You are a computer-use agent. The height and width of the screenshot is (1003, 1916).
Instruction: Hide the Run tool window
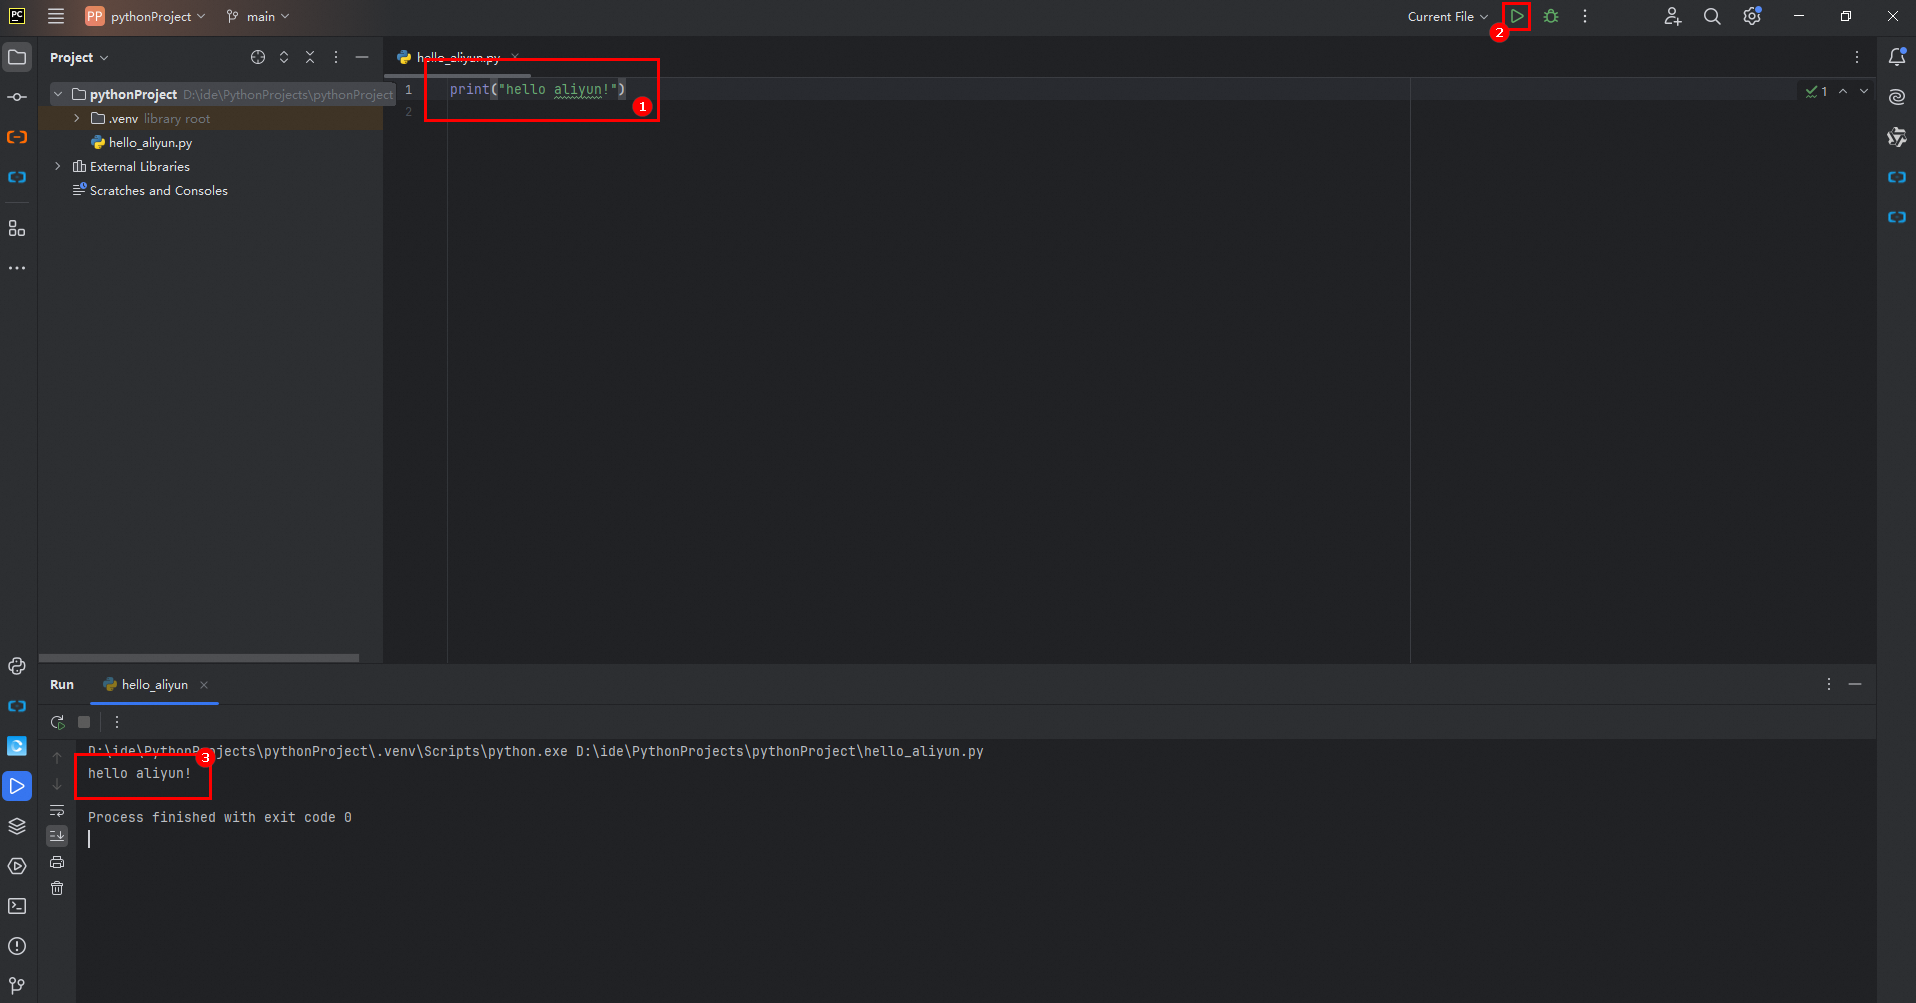coord(1855,684)
